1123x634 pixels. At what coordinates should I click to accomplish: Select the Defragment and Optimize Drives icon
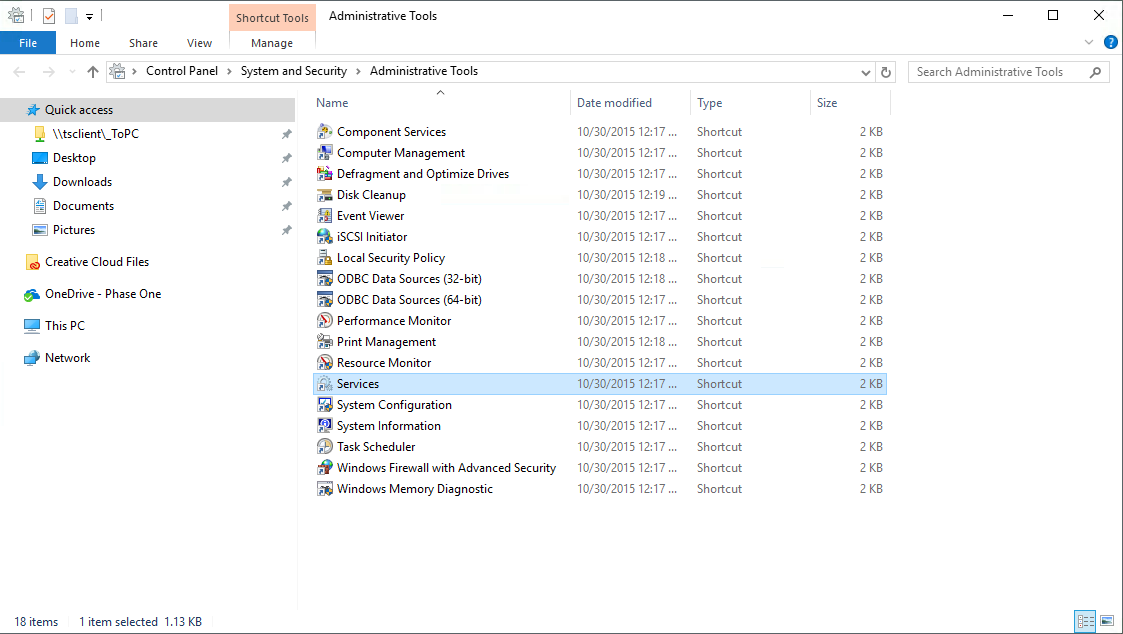click(324, 173)
